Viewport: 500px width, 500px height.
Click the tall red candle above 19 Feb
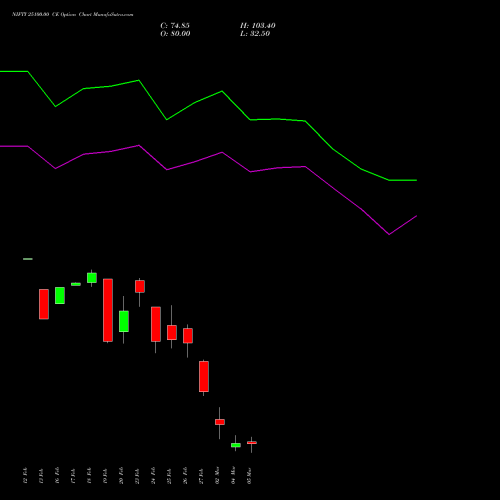(x=108, y=310)
